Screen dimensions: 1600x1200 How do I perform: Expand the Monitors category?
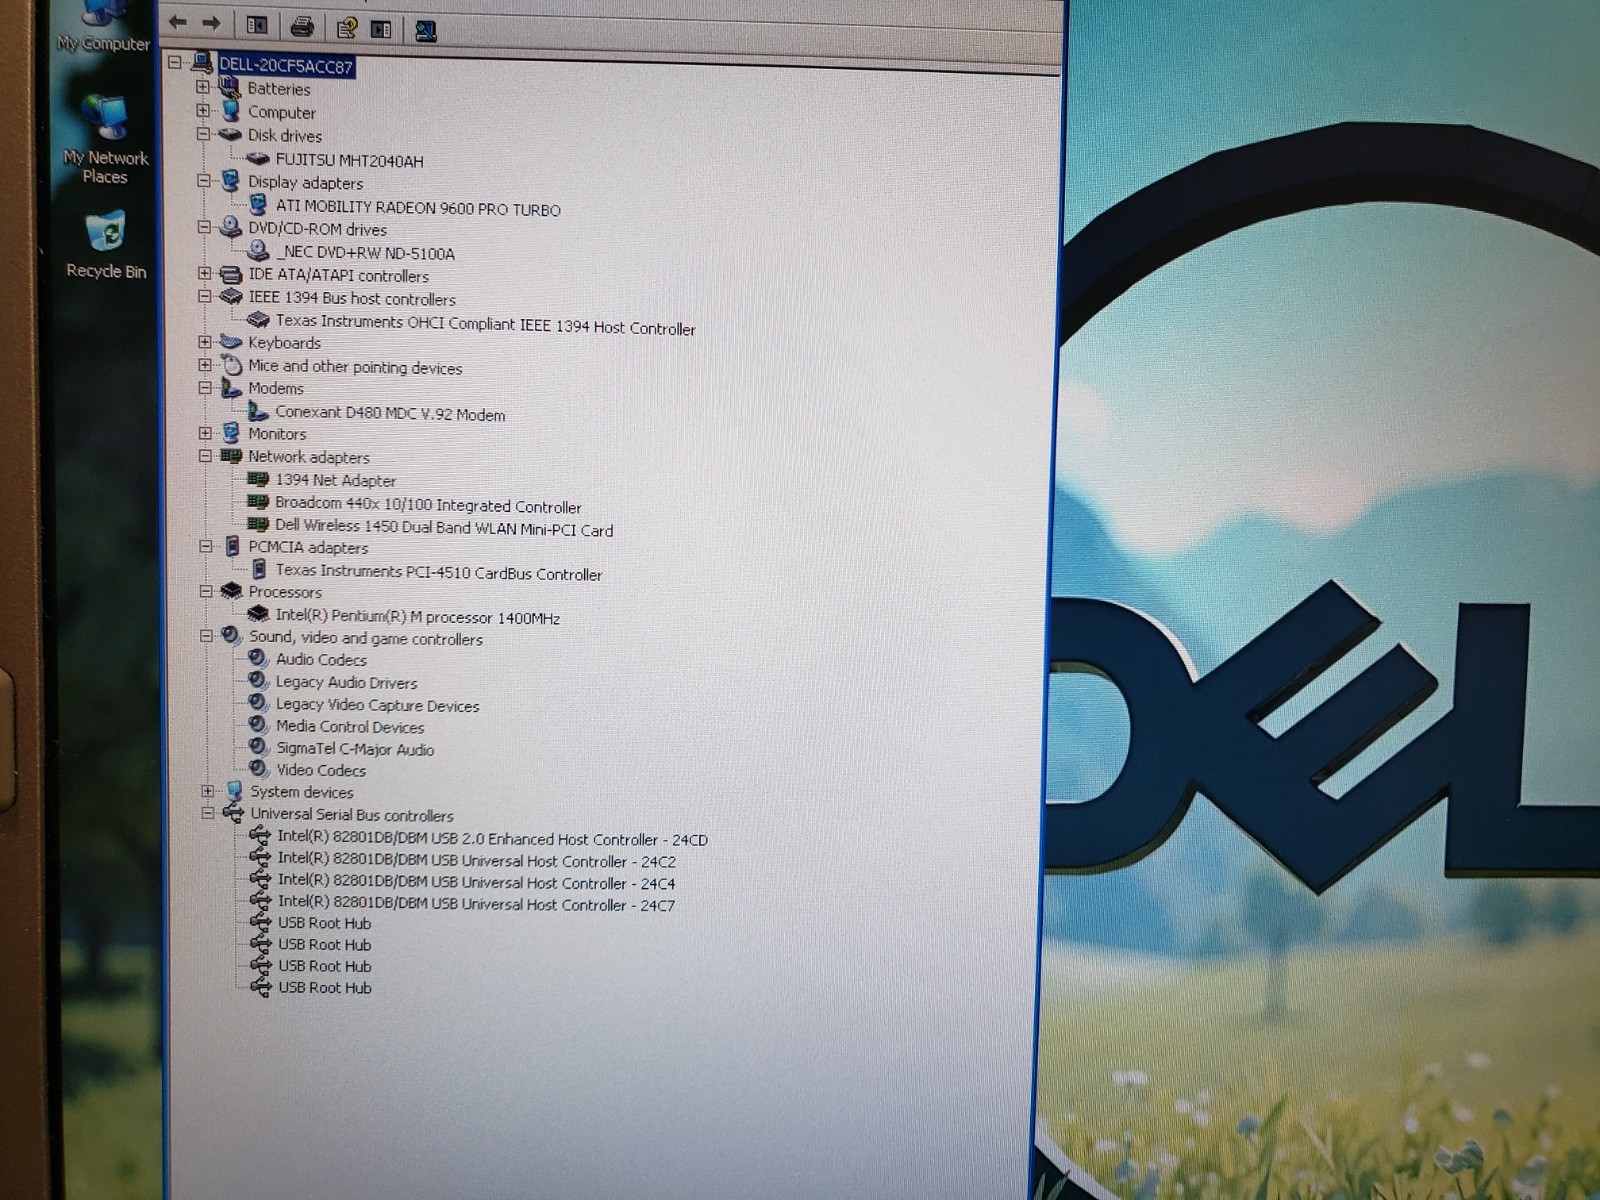205,433
